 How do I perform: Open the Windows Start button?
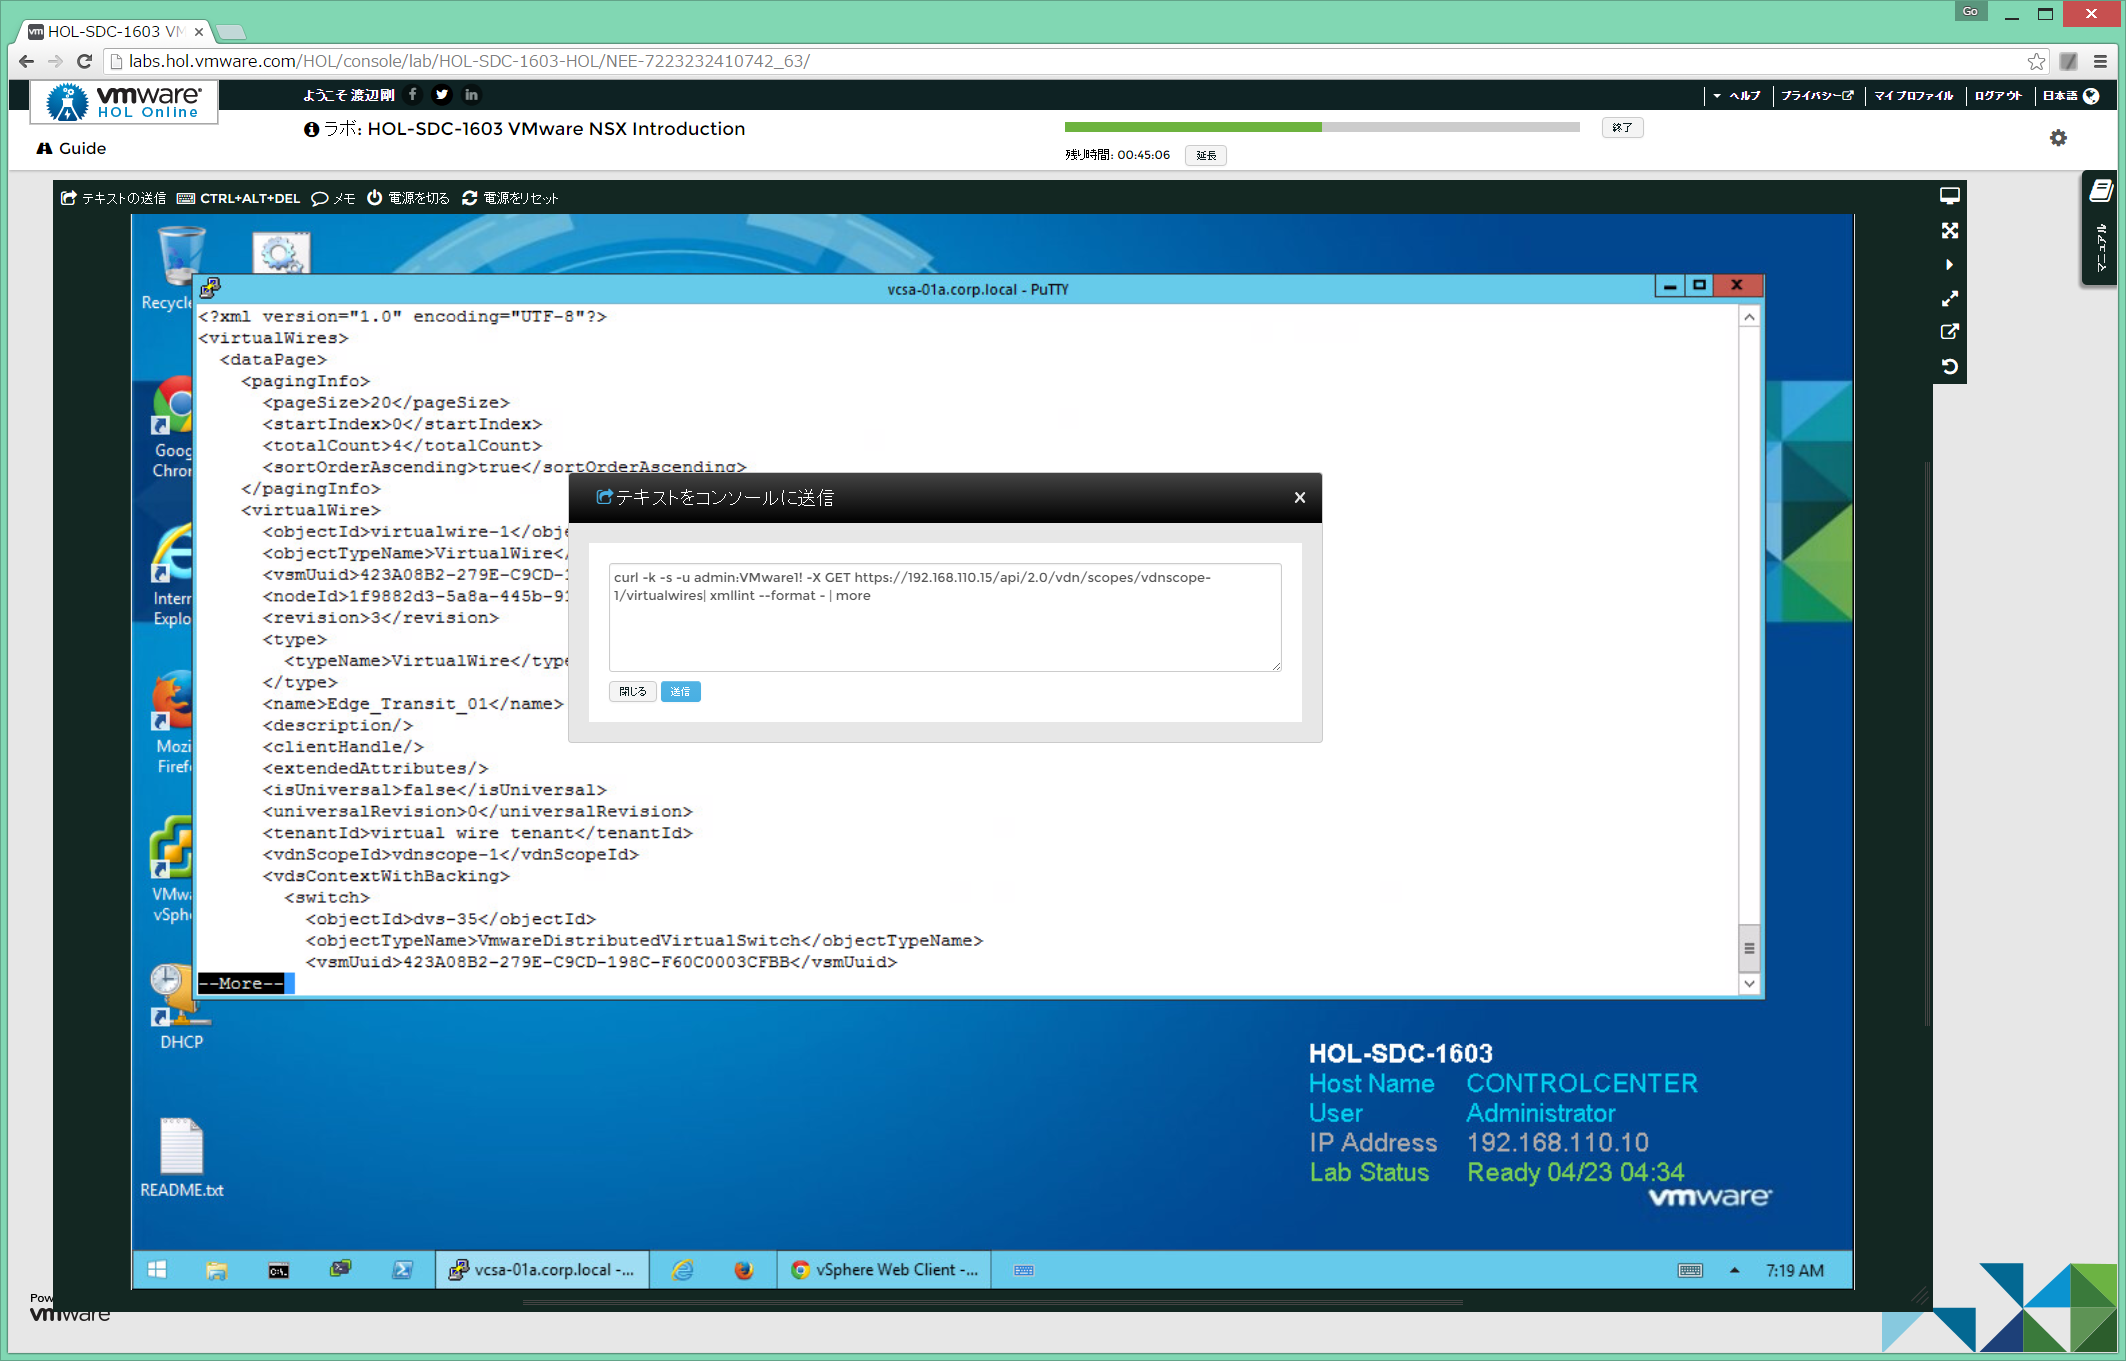157,1270
